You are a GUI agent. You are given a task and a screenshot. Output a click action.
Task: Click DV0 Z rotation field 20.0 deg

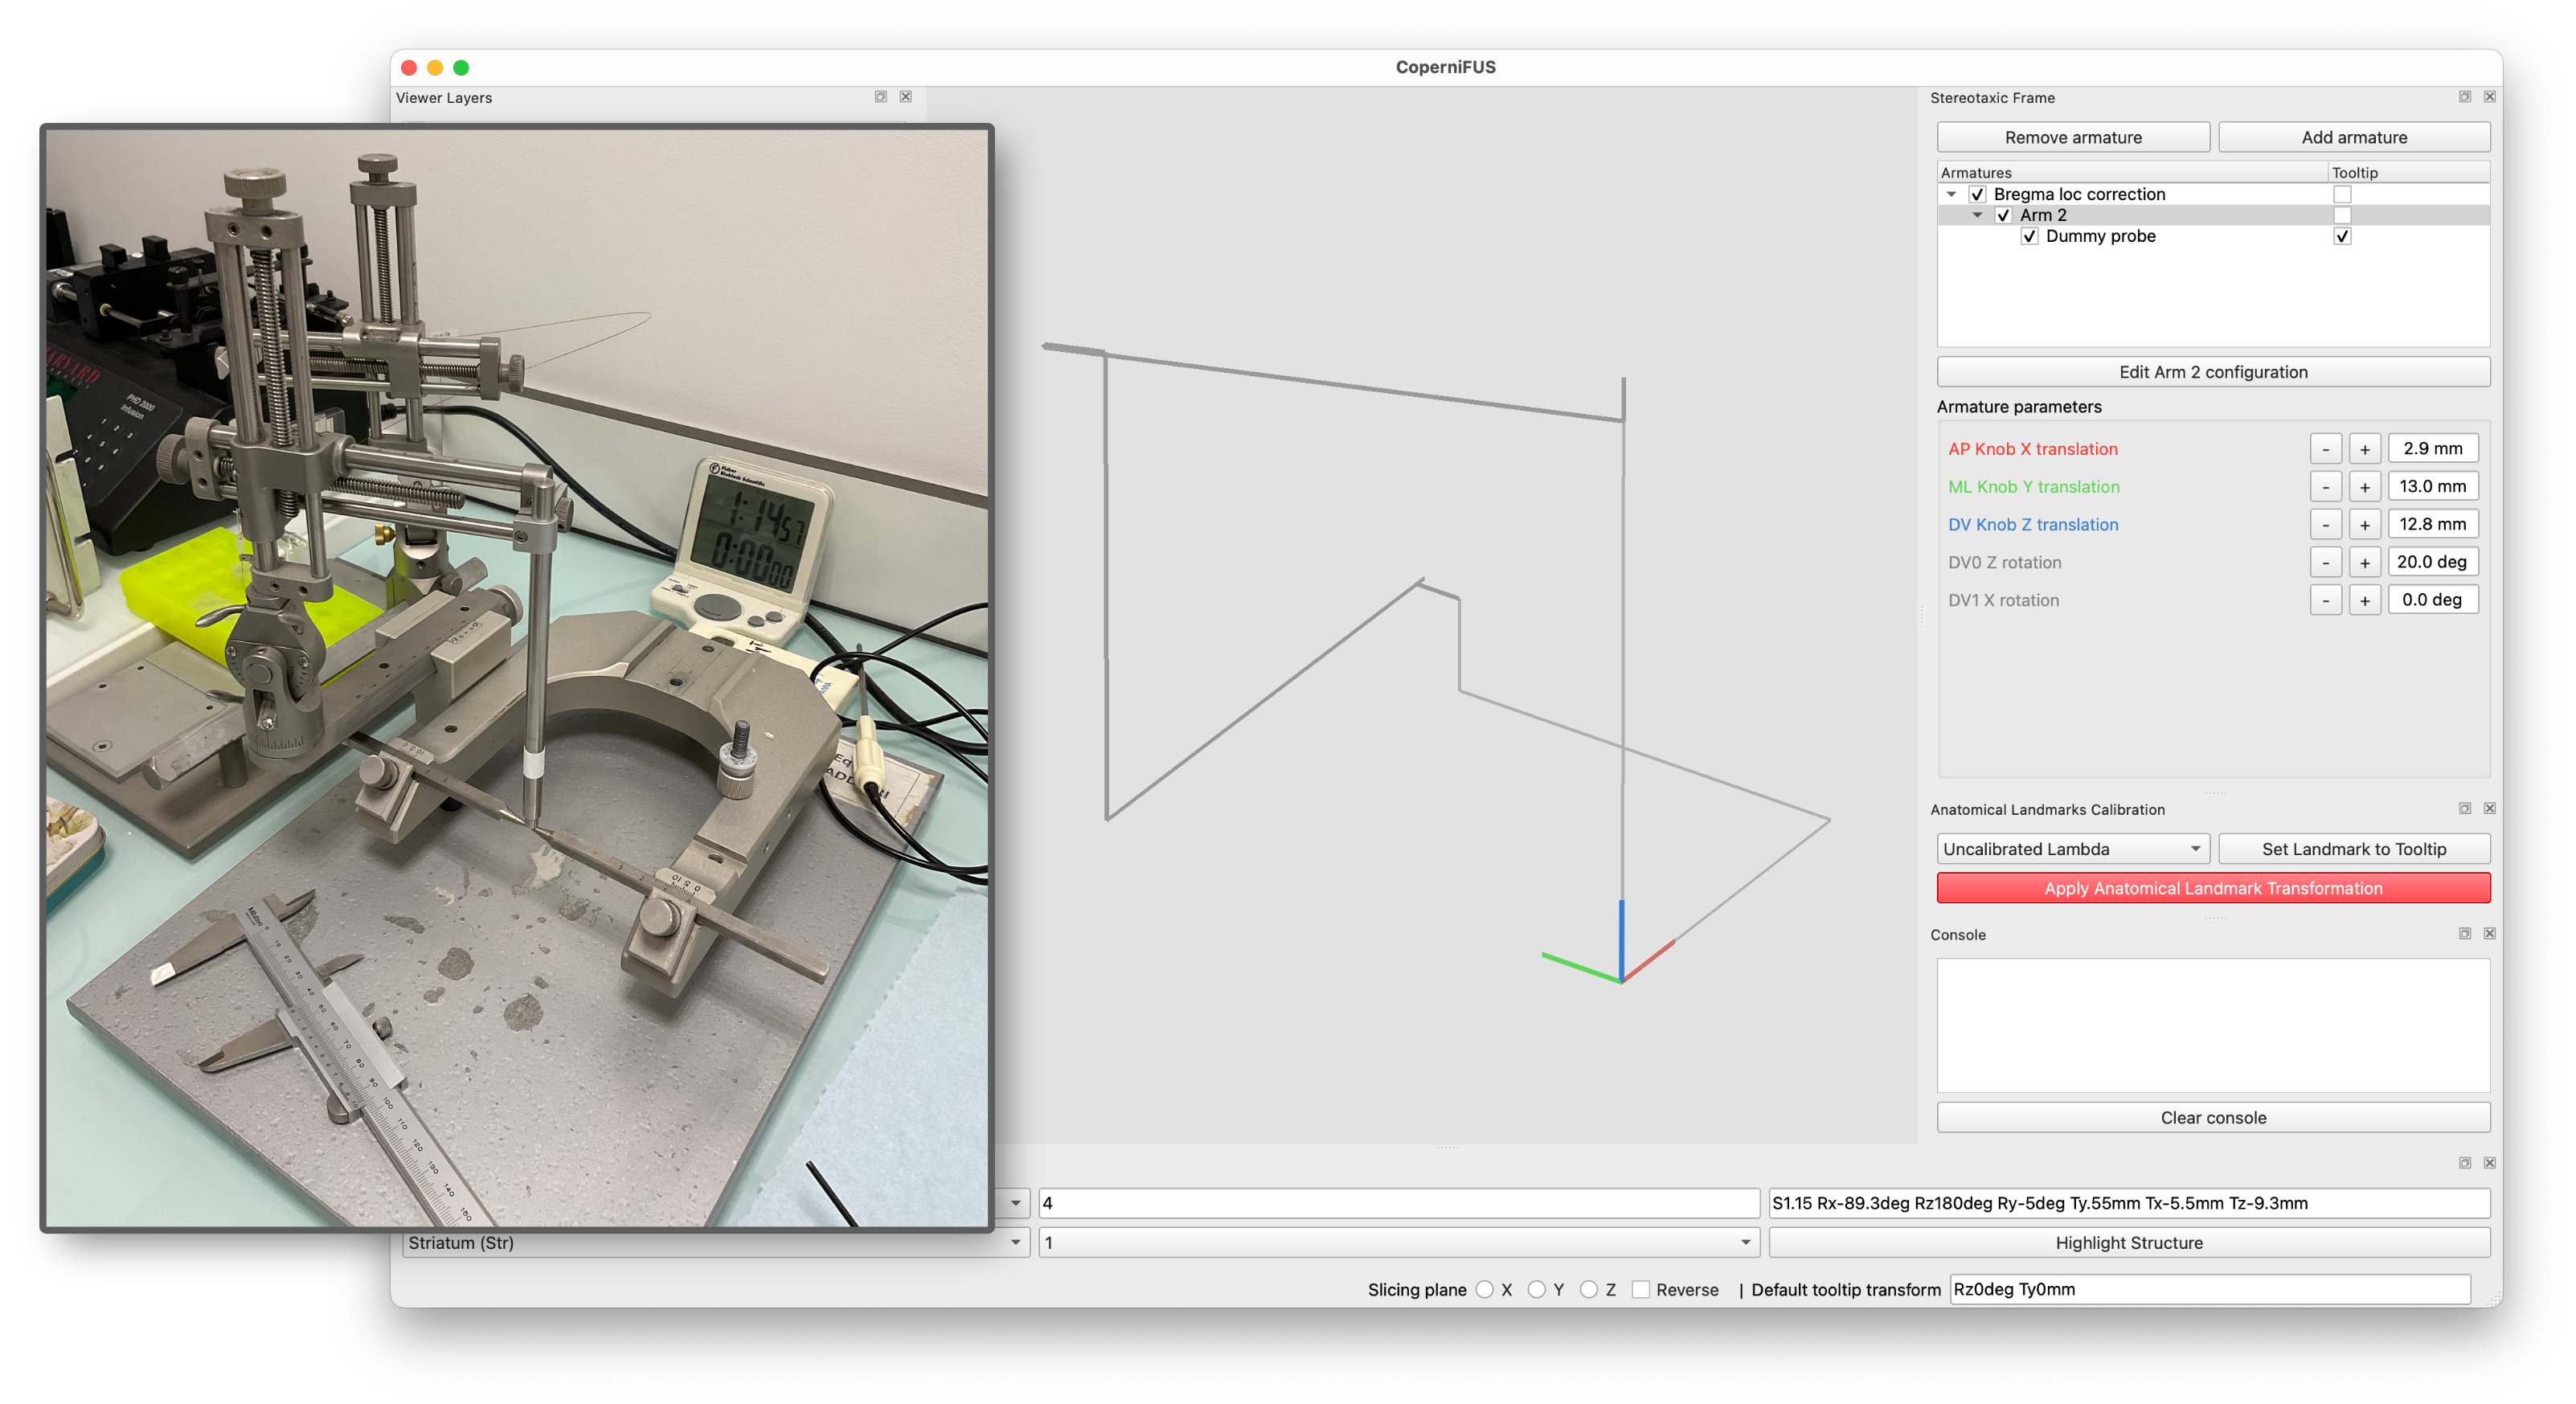point(2433,562)
